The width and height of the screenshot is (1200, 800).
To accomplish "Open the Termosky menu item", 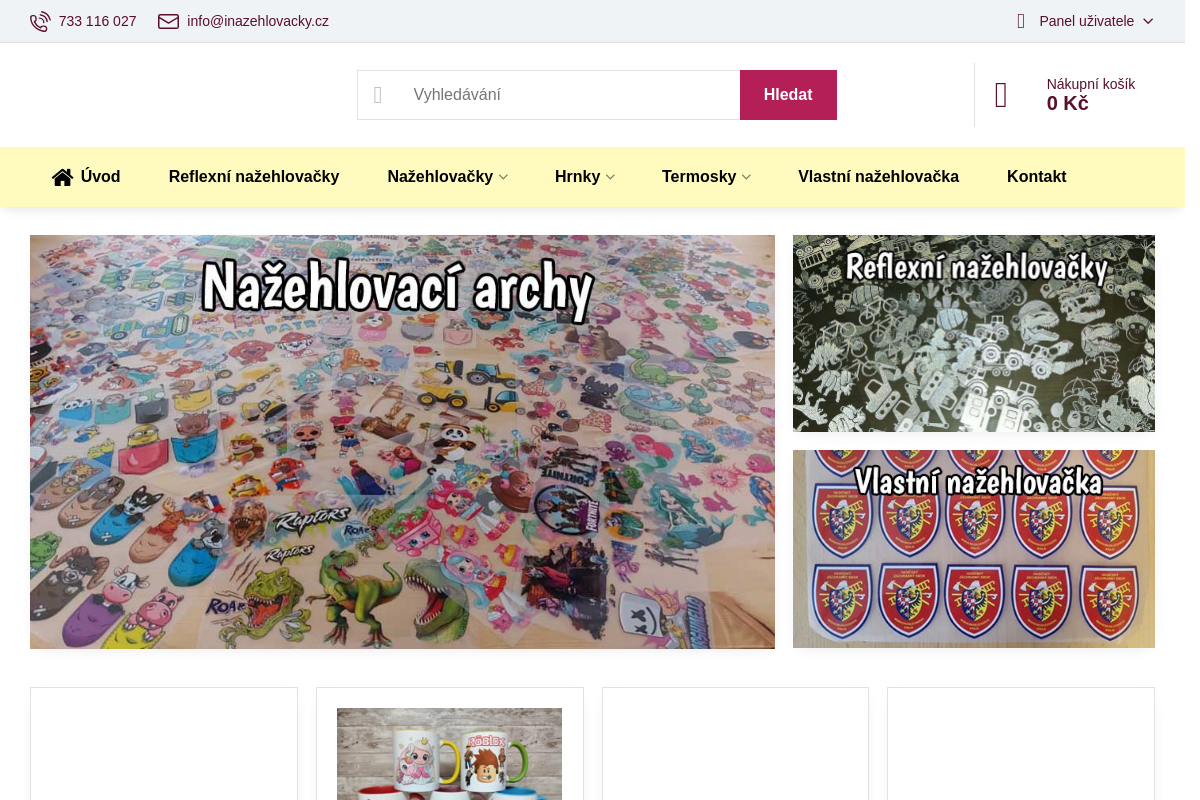I will [x=699, y=177].
